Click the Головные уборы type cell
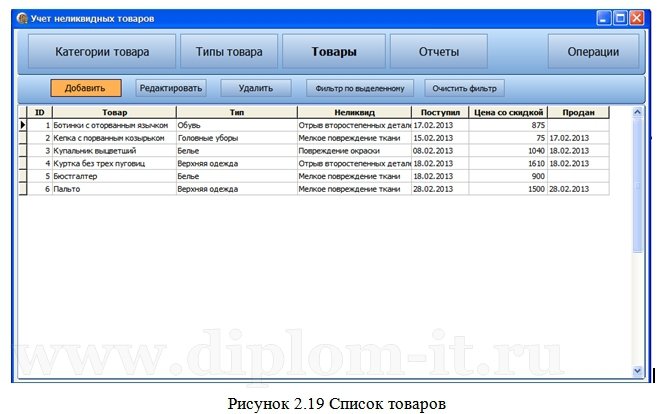The image size is (665, 414). coord(237,138)
